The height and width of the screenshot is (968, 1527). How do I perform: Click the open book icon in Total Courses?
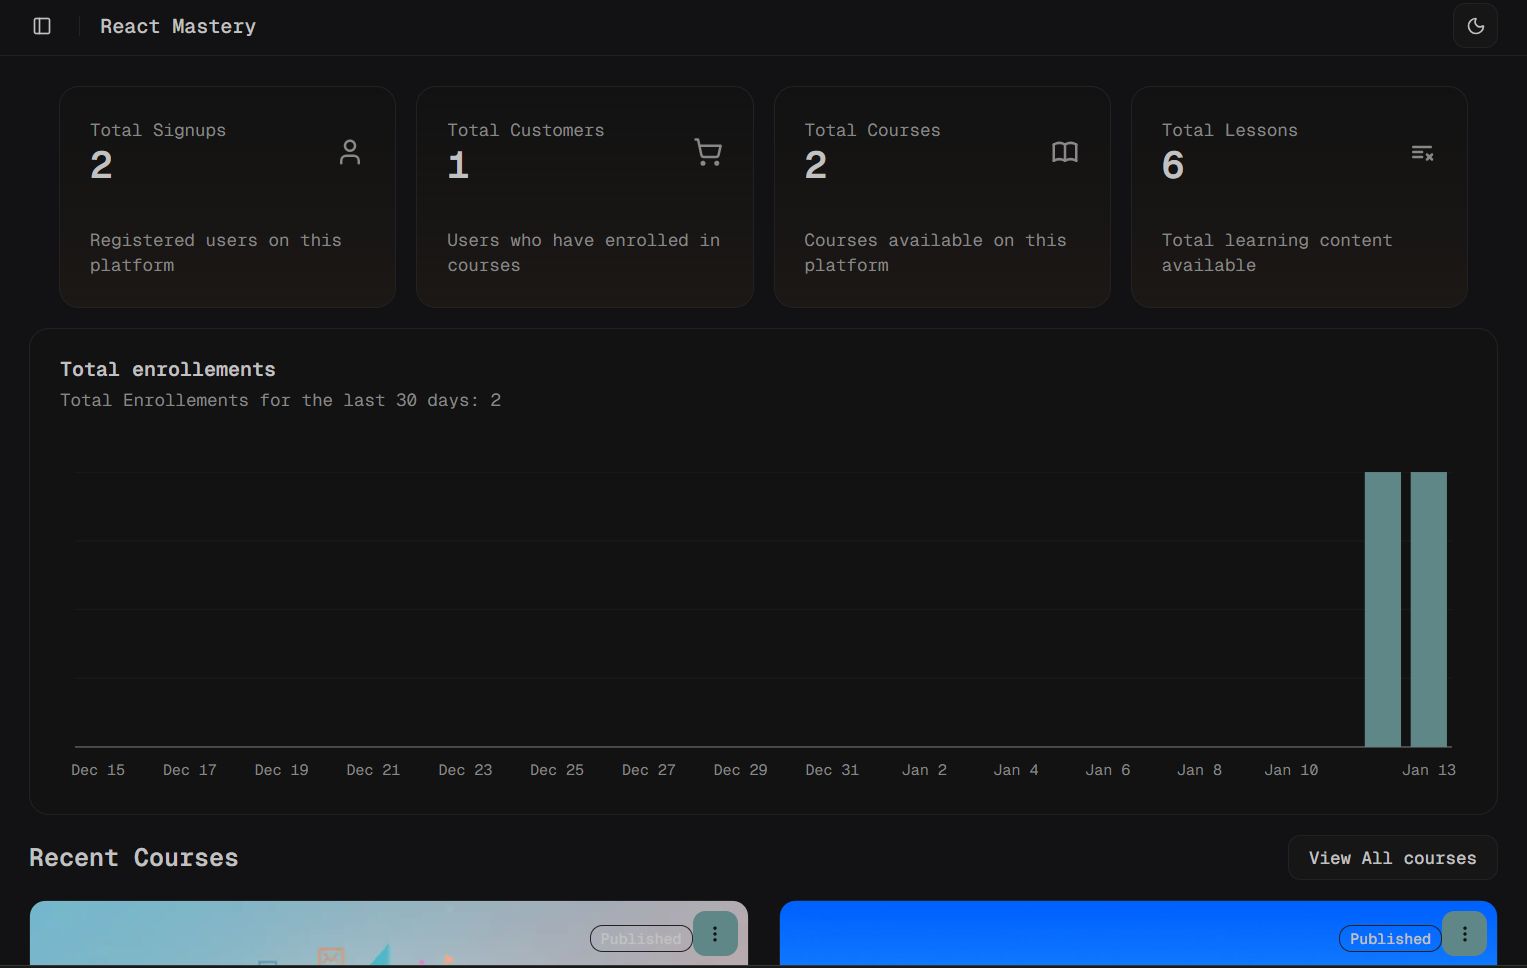pyautogui.click(x=1065, y=152)
